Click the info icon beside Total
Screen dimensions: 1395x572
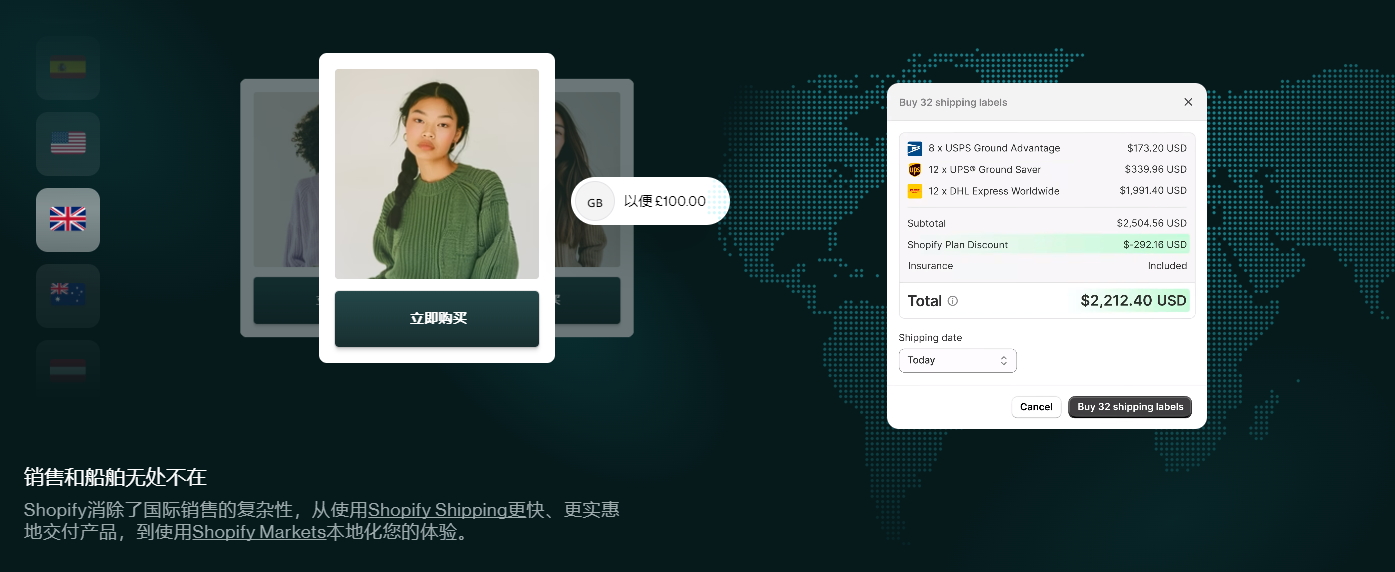click(x=952, y=301)
